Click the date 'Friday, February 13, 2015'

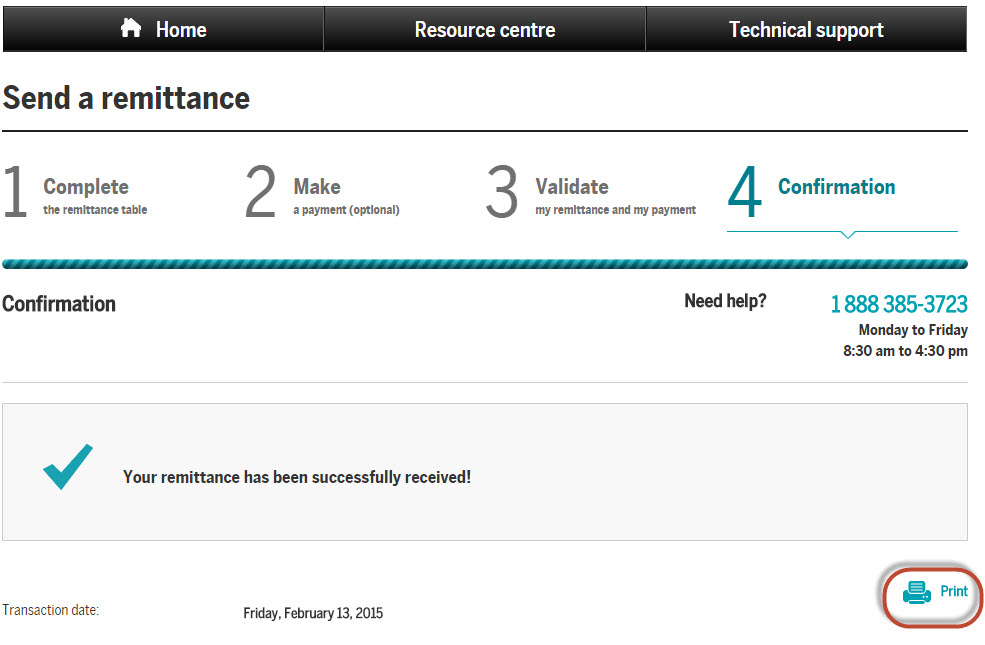point(313,613)
